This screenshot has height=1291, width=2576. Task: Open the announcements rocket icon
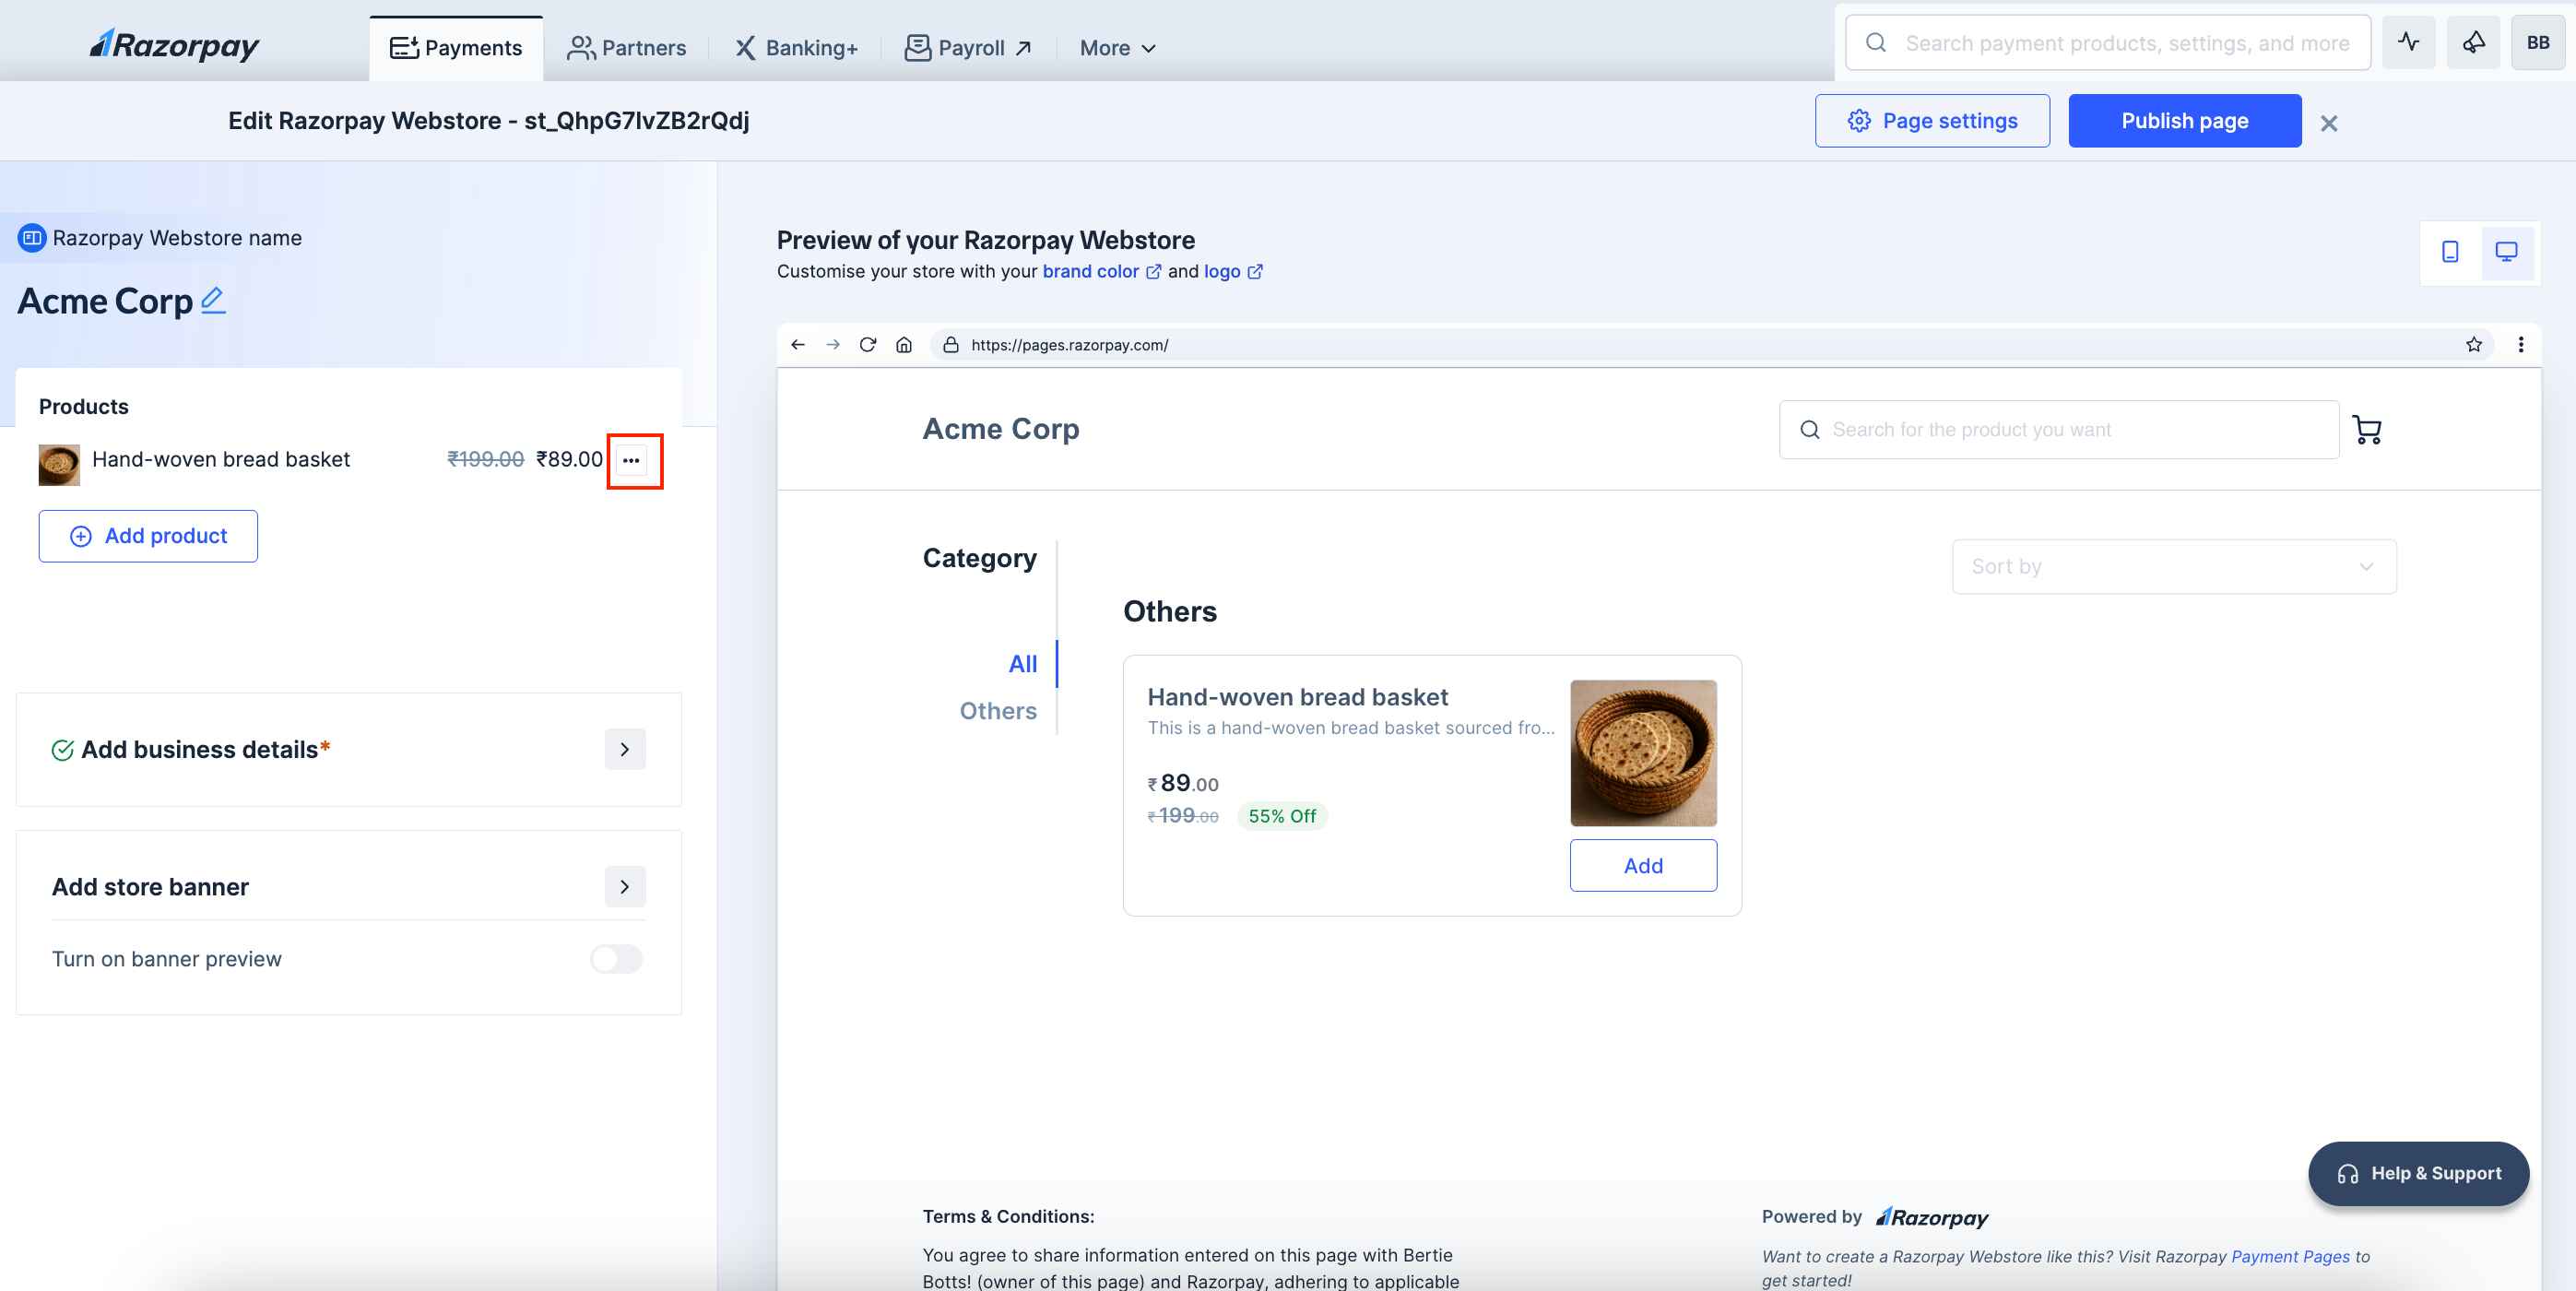(x=2473, y=42)
